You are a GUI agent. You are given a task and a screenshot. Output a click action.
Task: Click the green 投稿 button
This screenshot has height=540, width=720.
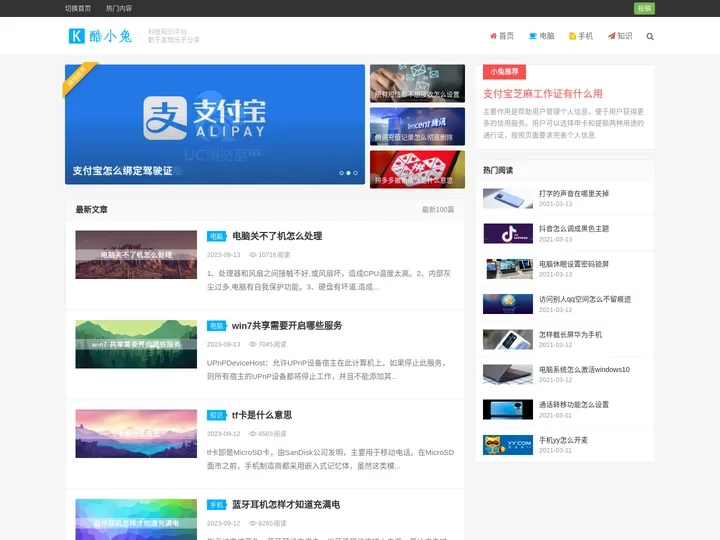coord(644,8)
